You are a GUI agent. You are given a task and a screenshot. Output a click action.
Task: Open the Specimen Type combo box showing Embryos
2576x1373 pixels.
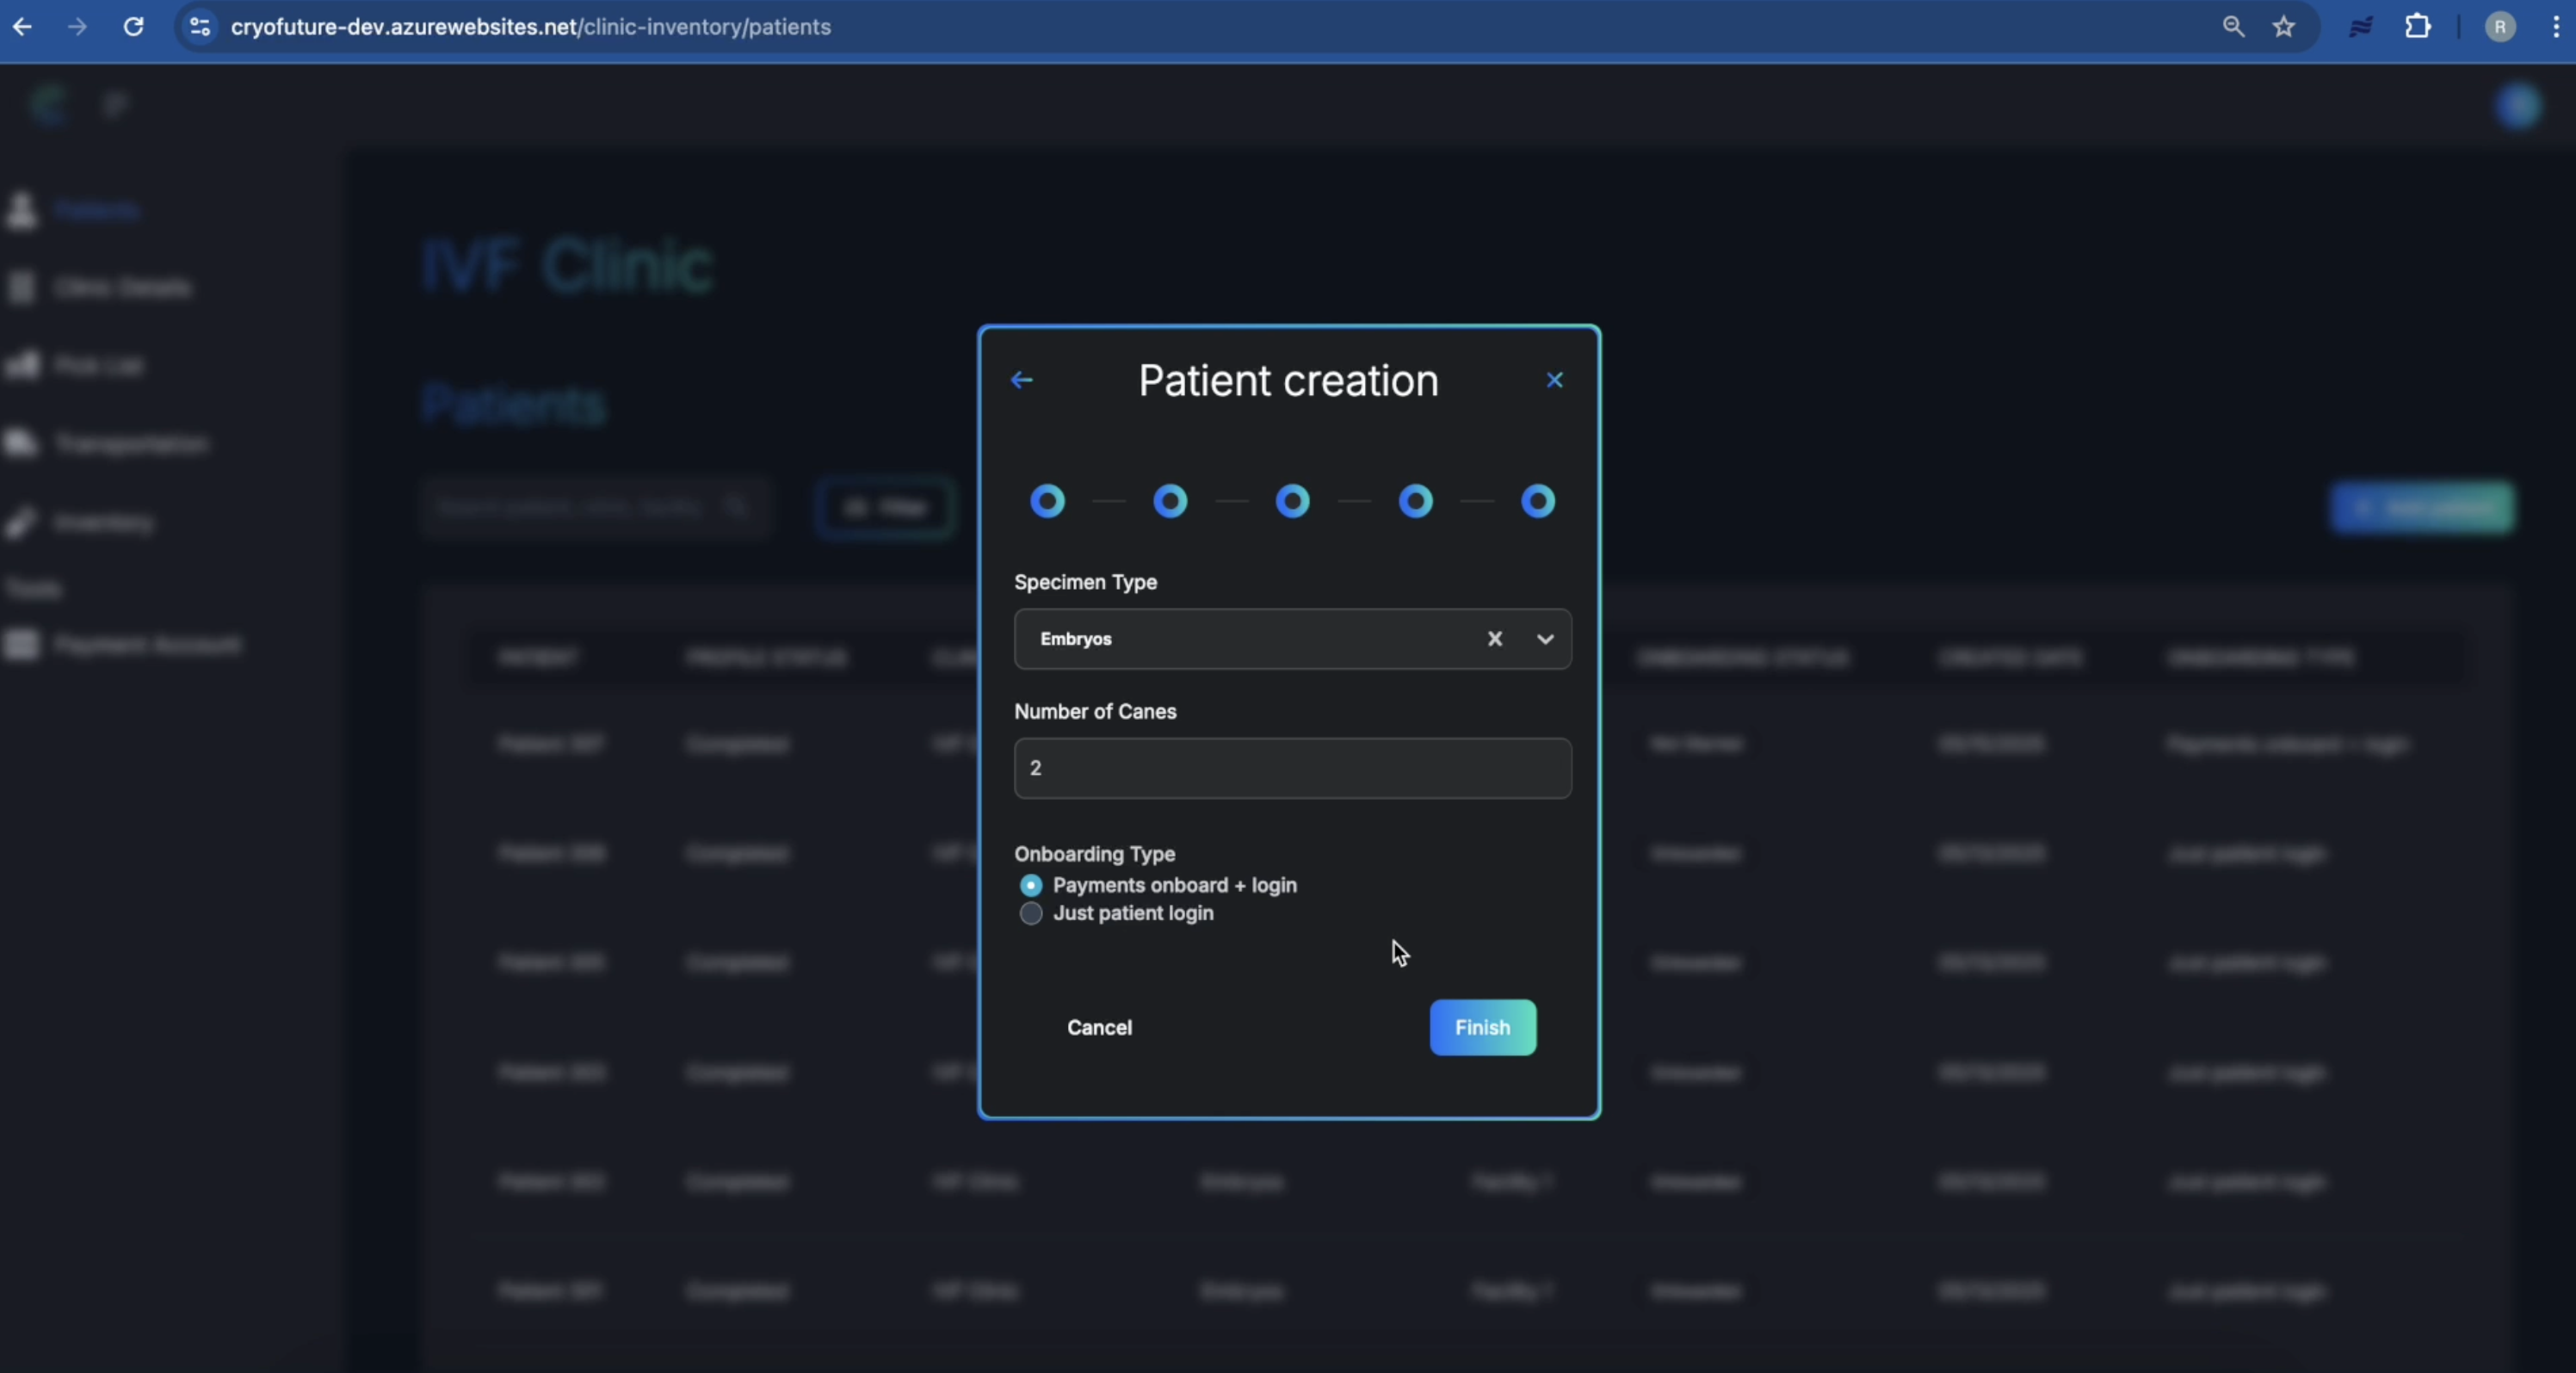[1240, 639]
